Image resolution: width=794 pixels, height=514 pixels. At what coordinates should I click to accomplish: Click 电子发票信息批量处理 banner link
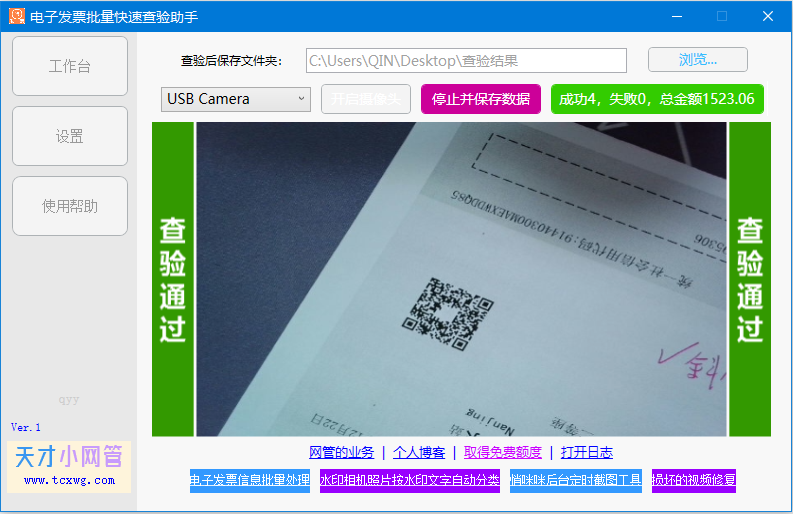pos(250,480)
